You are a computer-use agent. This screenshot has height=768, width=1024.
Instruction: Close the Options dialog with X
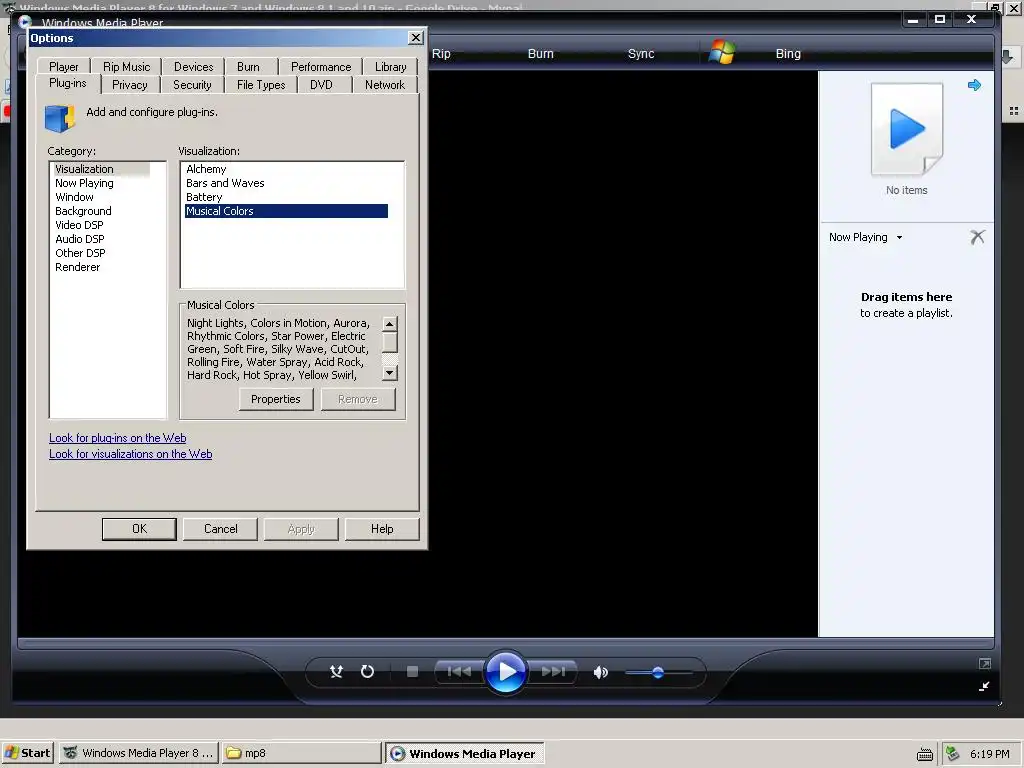415,38
